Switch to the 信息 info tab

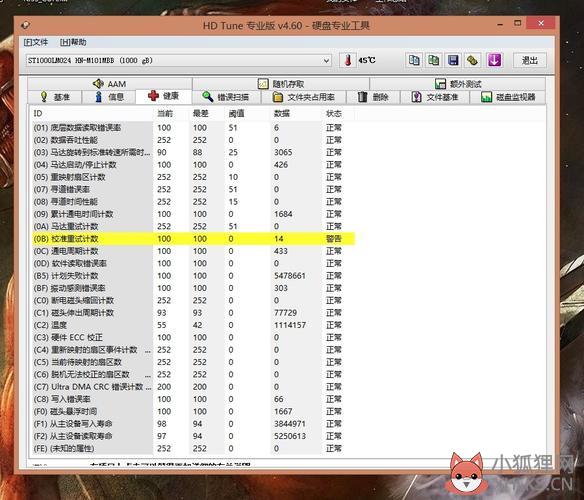(x=109, y=97)
